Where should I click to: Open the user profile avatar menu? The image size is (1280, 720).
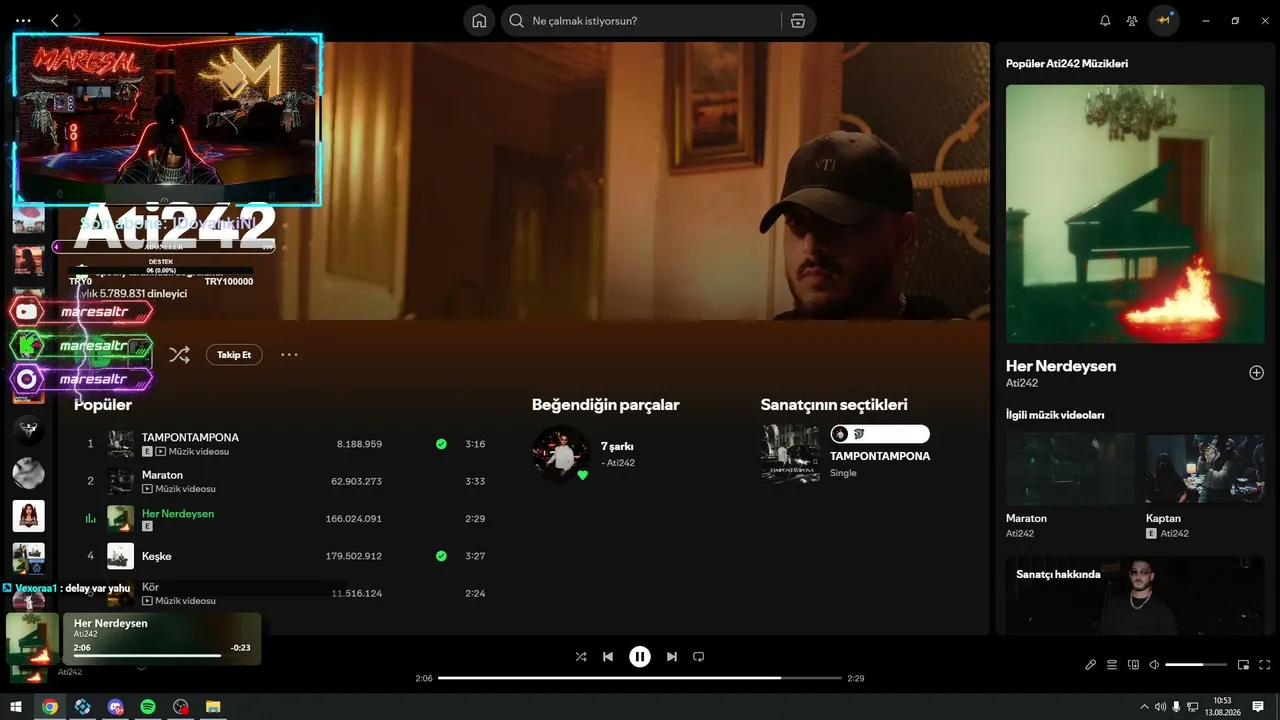pyautogui.click(x=1163, y=21)
